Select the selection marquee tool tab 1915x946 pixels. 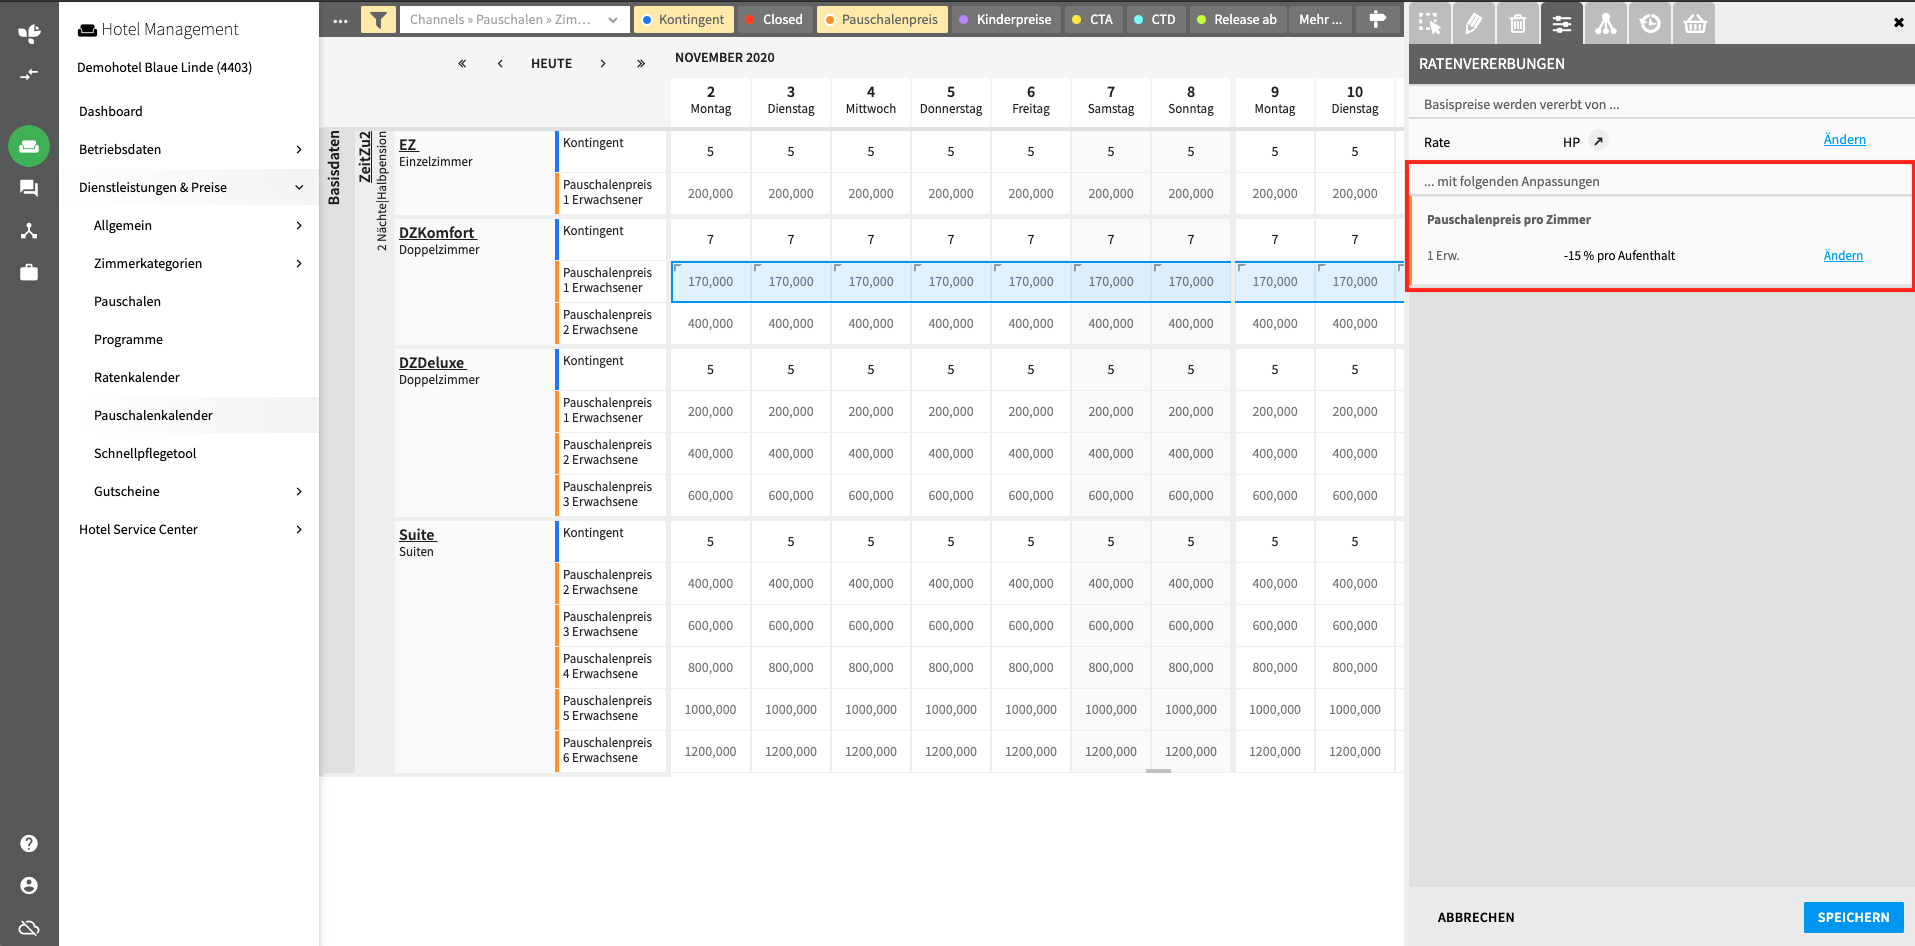pos(1429,23)
